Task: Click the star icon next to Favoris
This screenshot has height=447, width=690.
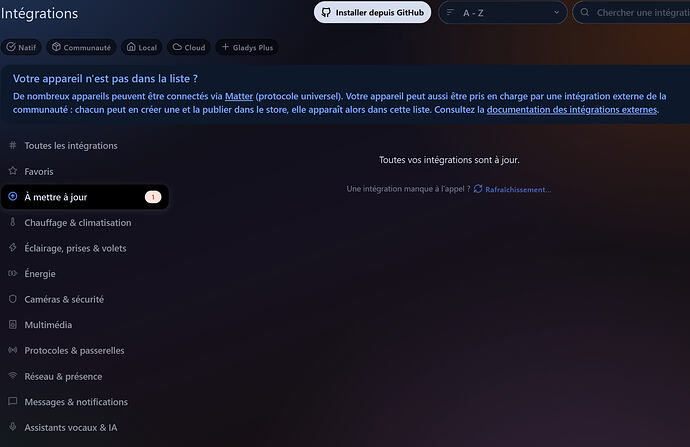Action: 13,171
